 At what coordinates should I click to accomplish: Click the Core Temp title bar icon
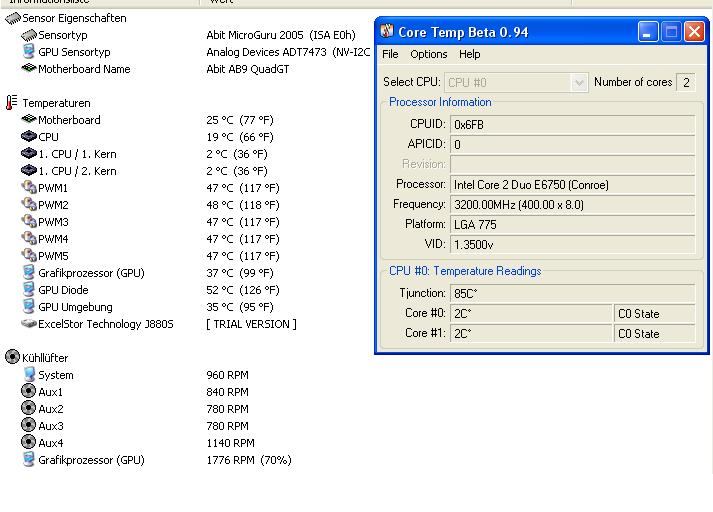coord(387,31)
